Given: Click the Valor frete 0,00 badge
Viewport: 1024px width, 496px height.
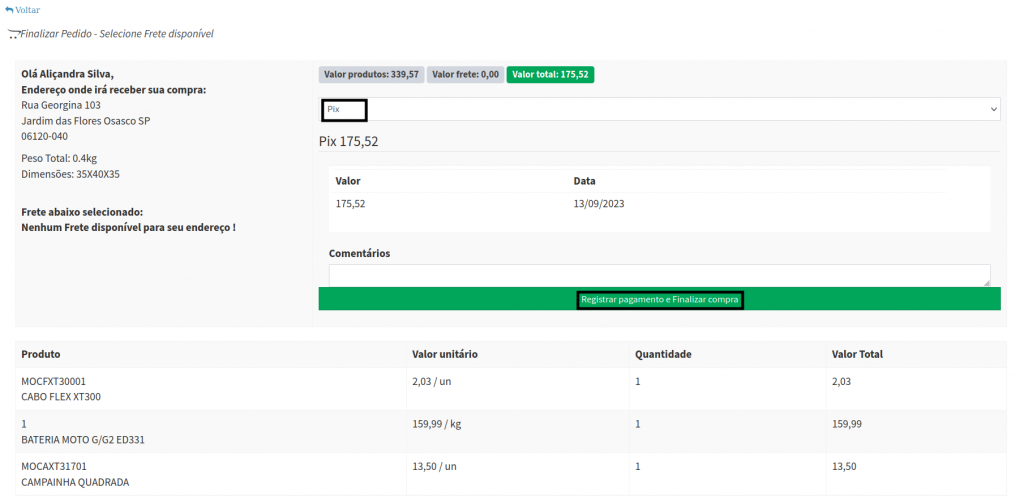Looking at the screenshot, I should tap(465, 74).
